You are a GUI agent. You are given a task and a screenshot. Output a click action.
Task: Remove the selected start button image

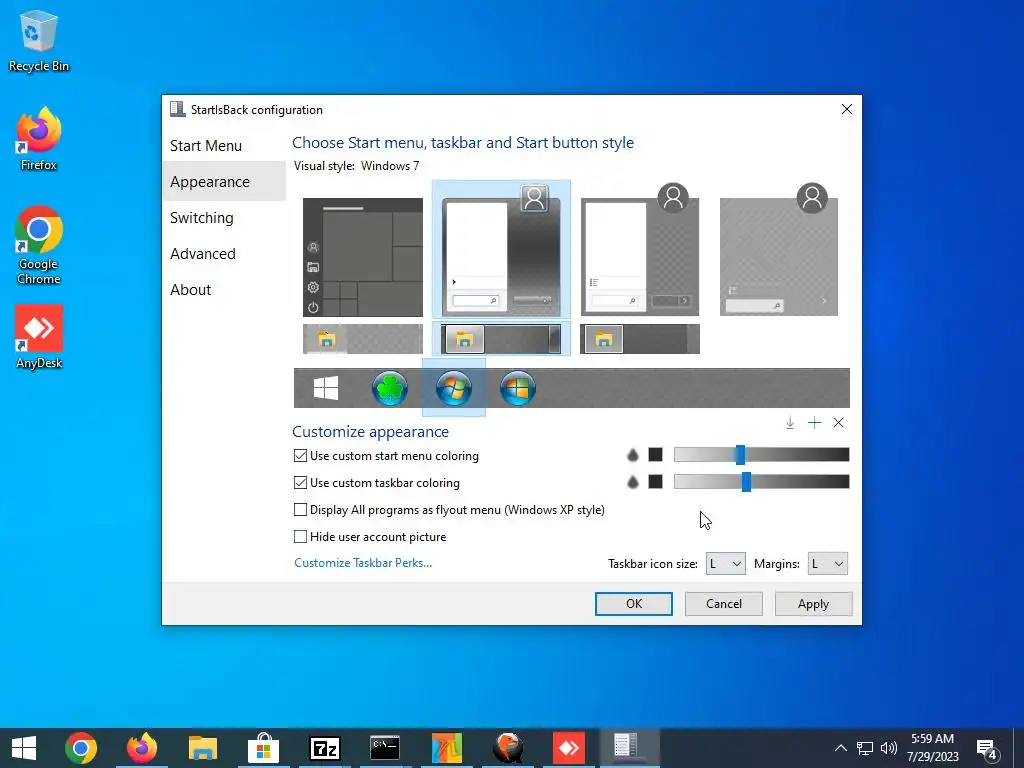point(839,423)
